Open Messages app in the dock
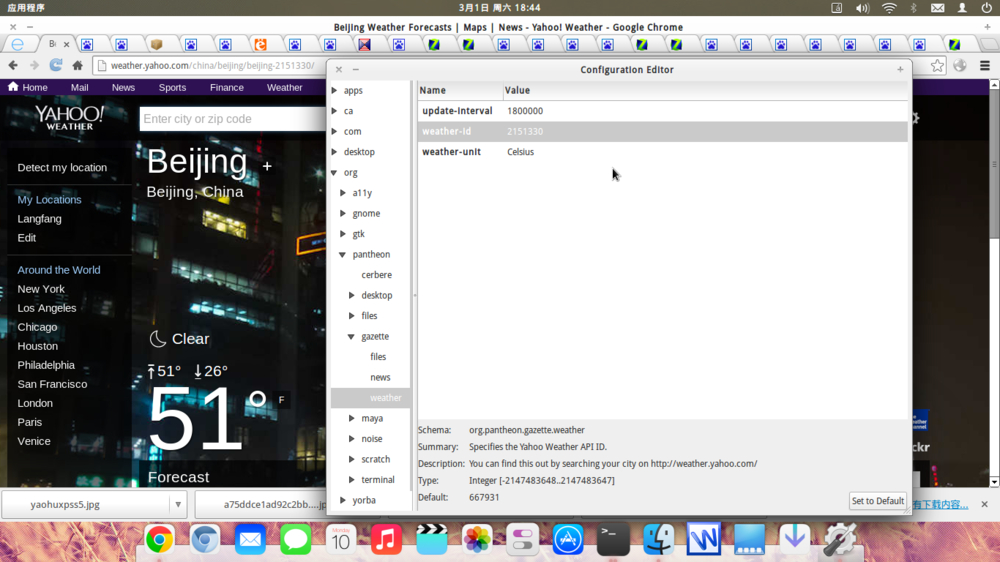1000x562 pixels. pos(295,540)
